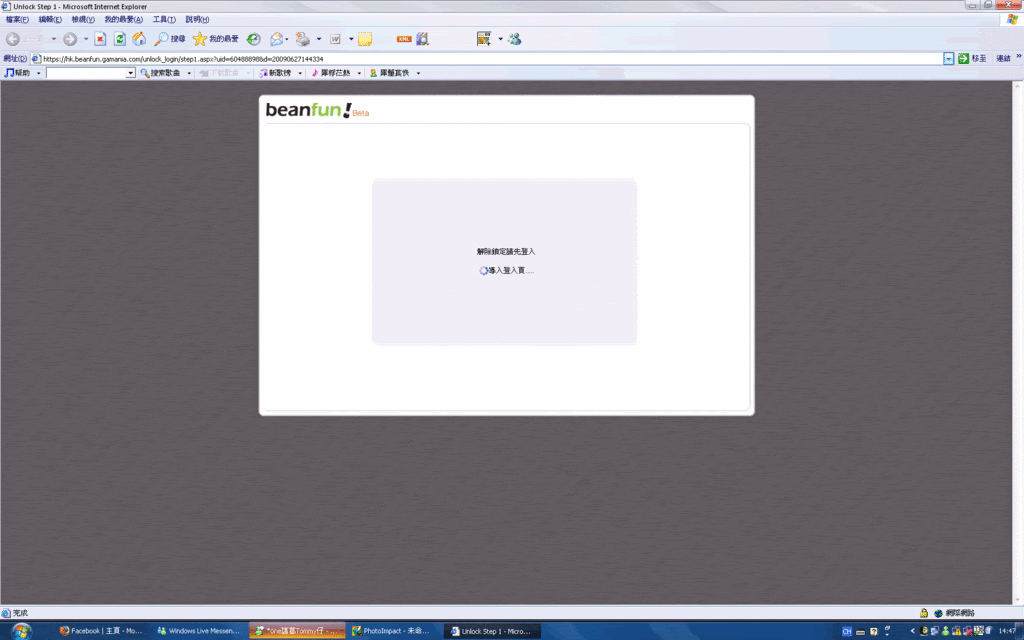Expand the Mail icon dropdown arrow
The image size is (1024, 640).
point(287,39)
